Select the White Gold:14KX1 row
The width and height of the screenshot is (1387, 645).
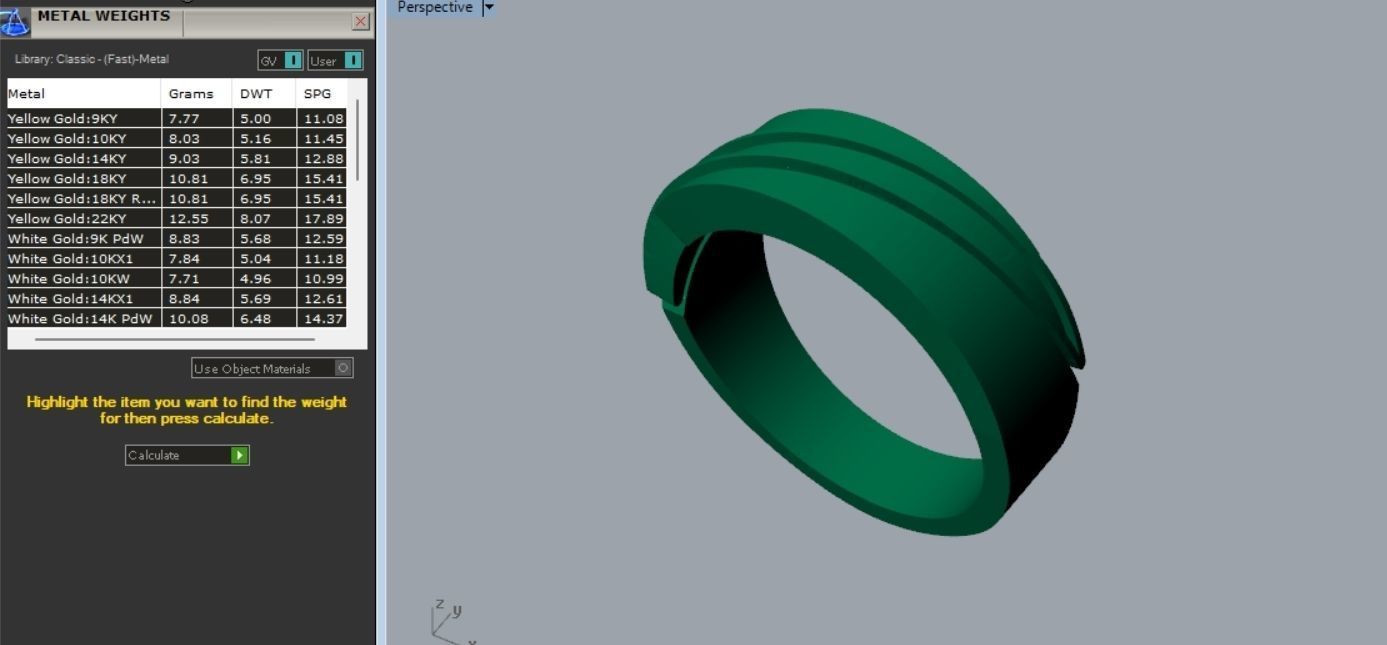(x=177, y=298)
